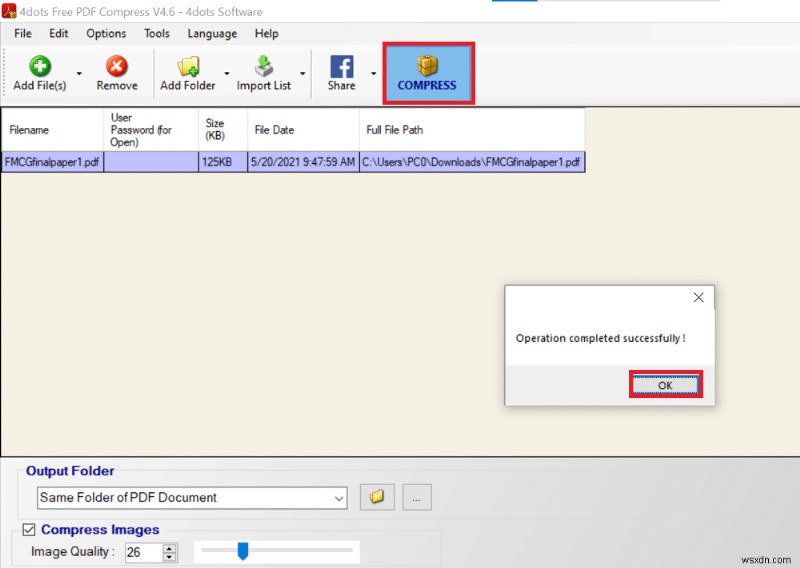This screenshot has height=568, width=800.
Task: Increase Image Quality with the up arrow
Action: tap(169, 548)
